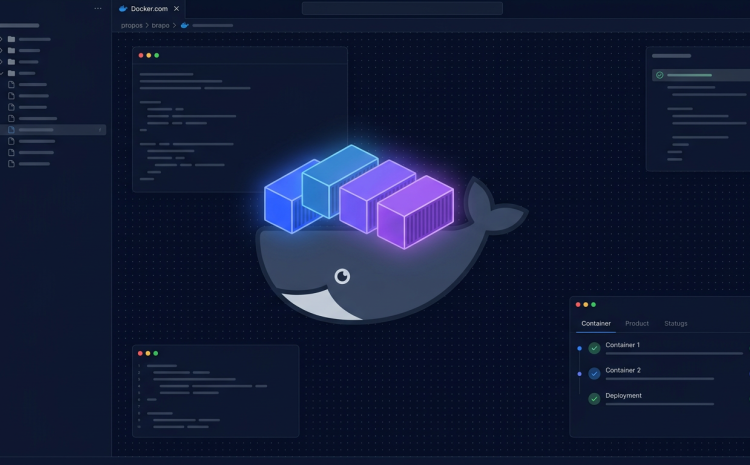Minimize the Container panel window via yellow dot

click(585, 305)
